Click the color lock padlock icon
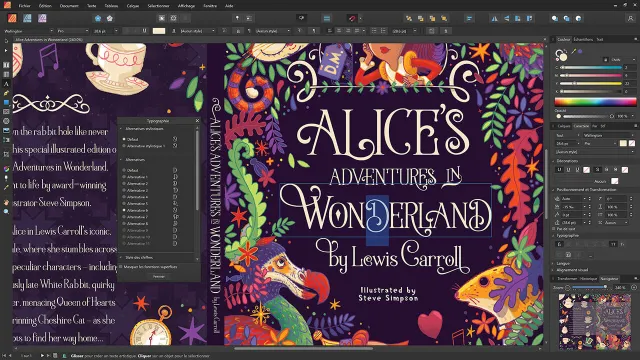The image size is (640, 360). point(605,60)
